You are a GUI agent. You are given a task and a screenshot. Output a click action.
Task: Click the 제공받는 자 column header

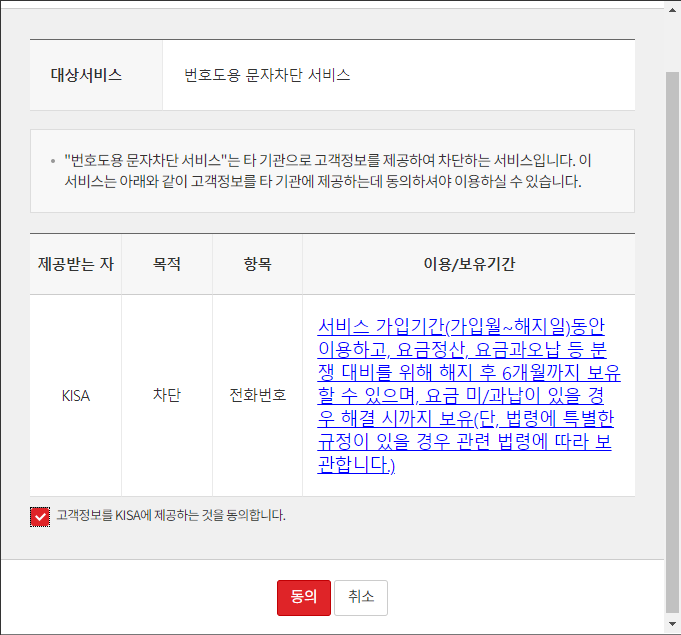coord(76,264)
